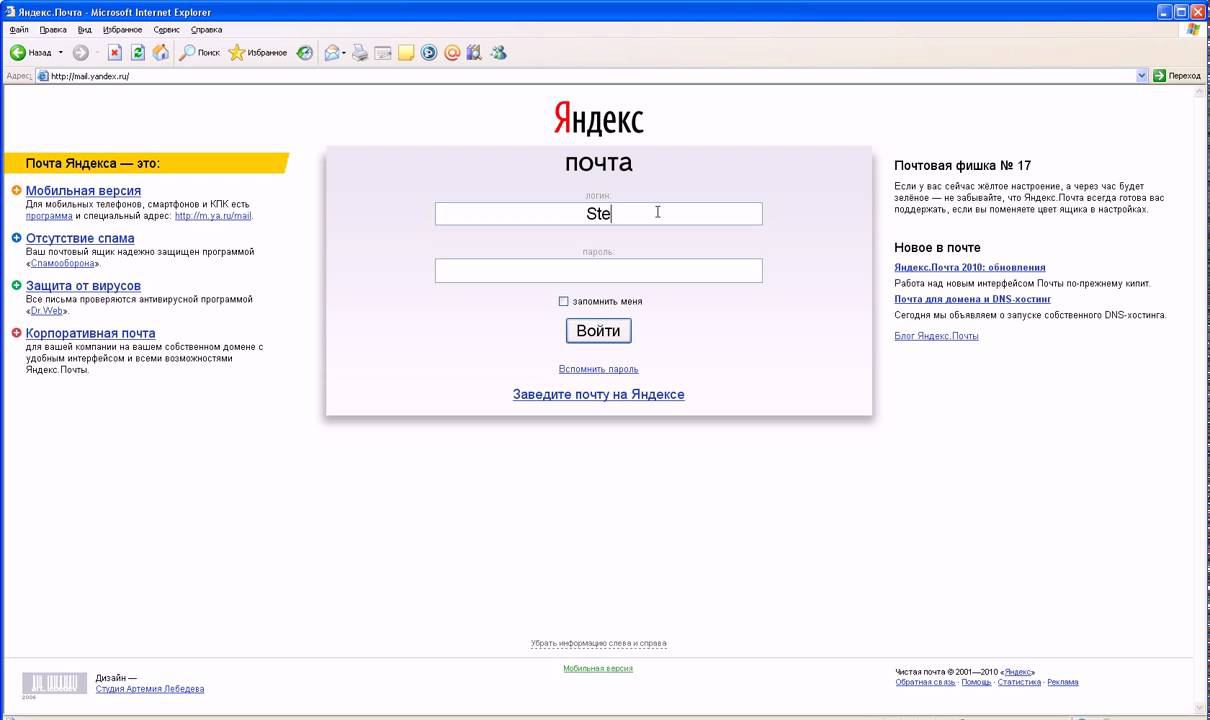The width and height of the screenshot is (1210, 720).
Task: Click the логин input field
Action: pyautogui.click(x=598, y=213)
